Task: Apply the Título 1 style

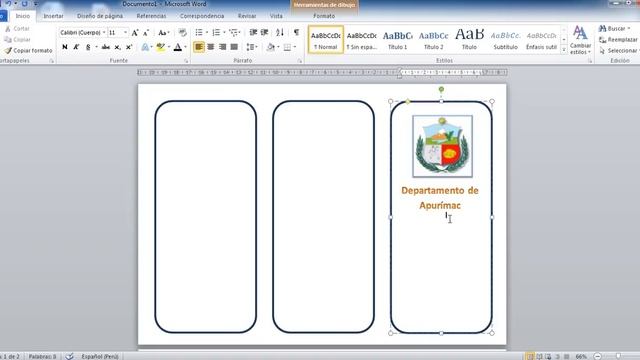Action: (x=398, y=40)
